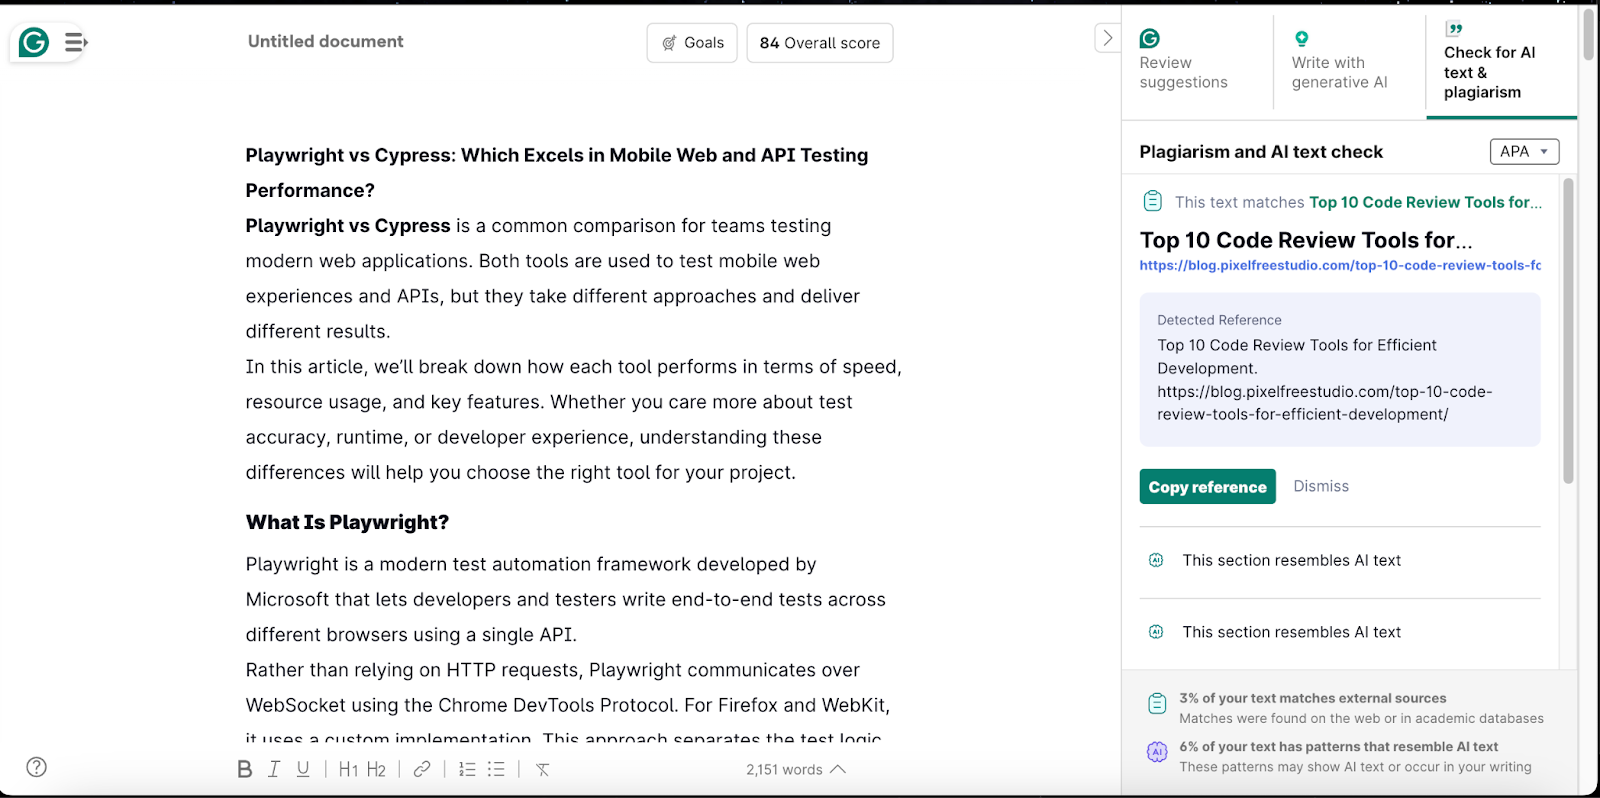Click the clipboard icon beside 'This text matches'
The width and height of the screenshot is (1600, 798).
pyautogui.click(x=1153, y=201)
